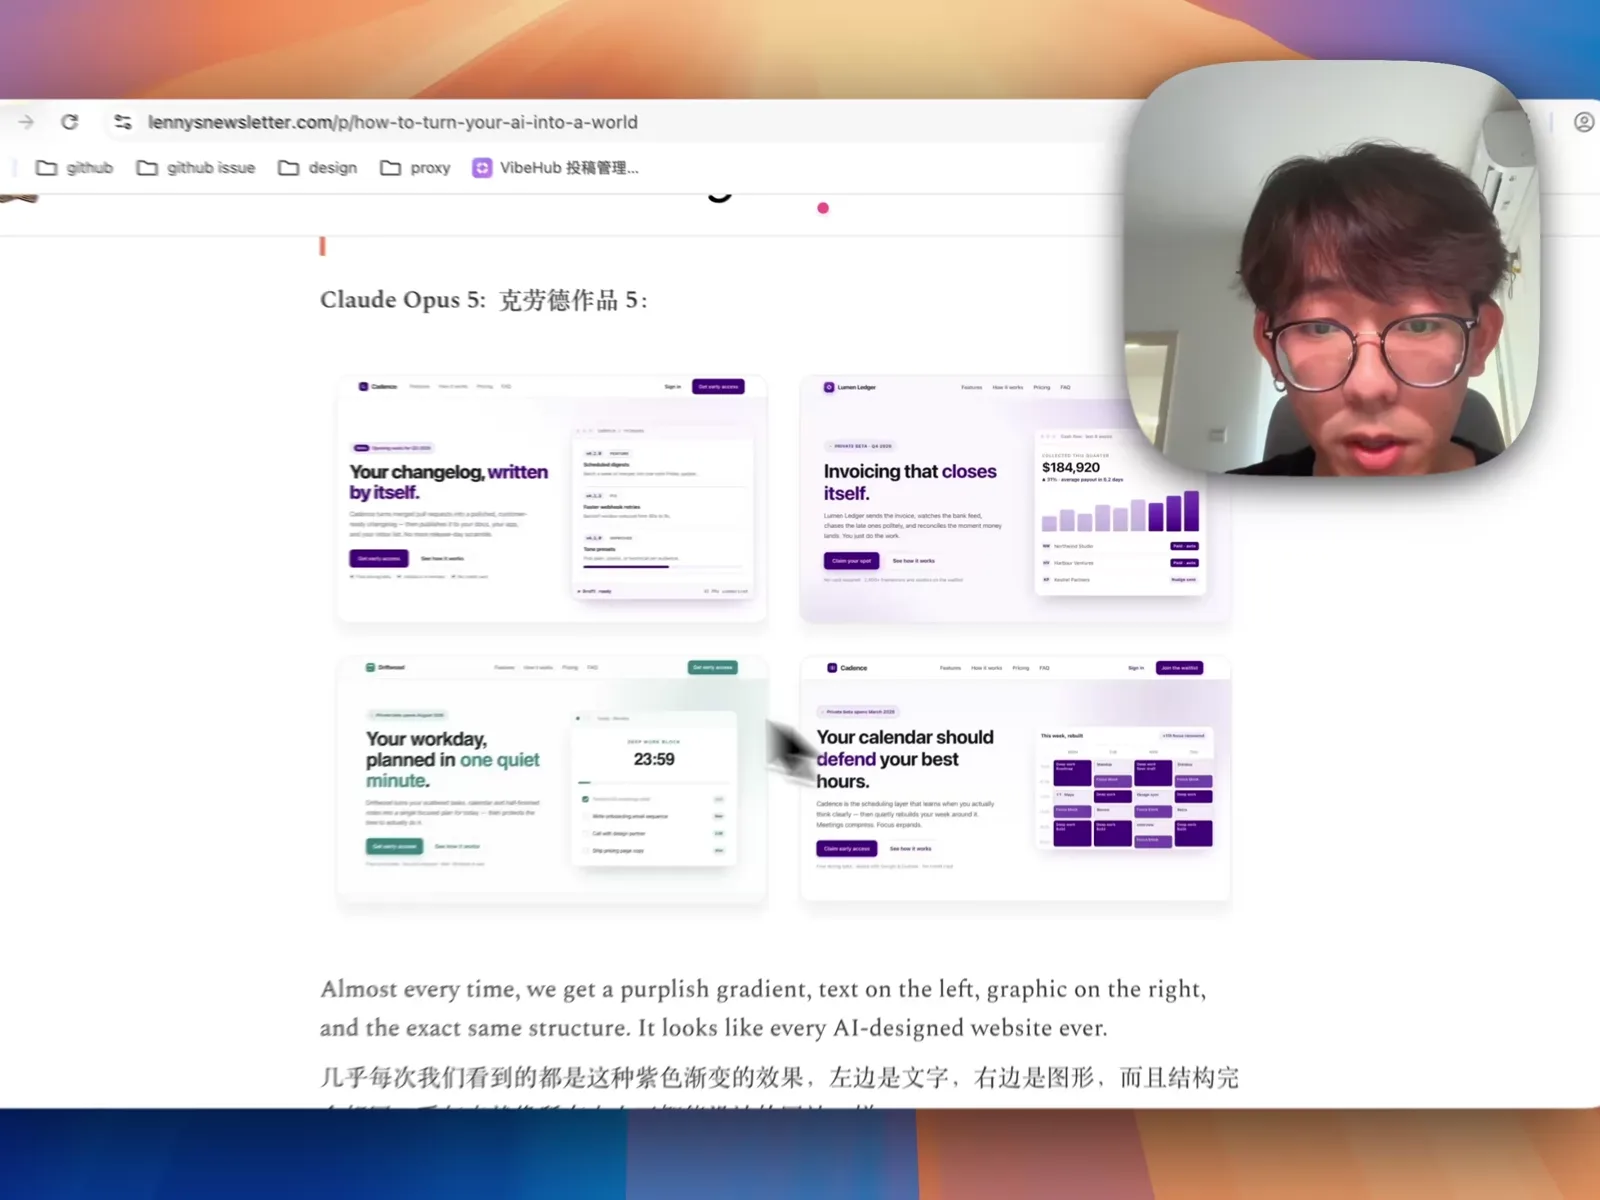Open the github issue bookmark folder
The width and height of the screenshot is (1600, 1200).
coord(196,168)
